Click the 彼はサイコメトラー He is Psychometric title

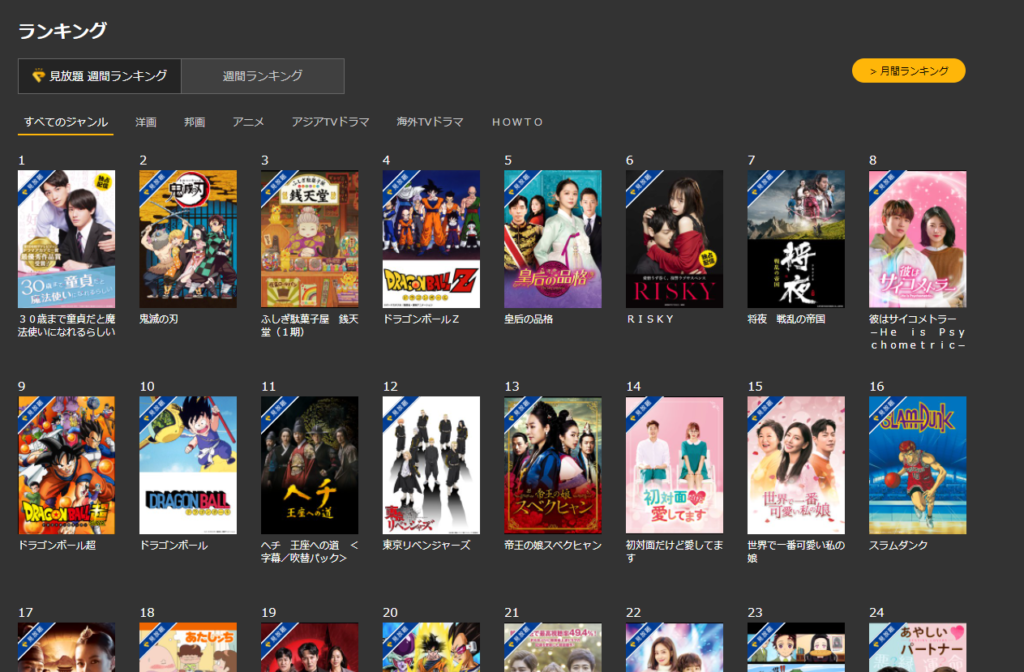[x=918, y=332]
